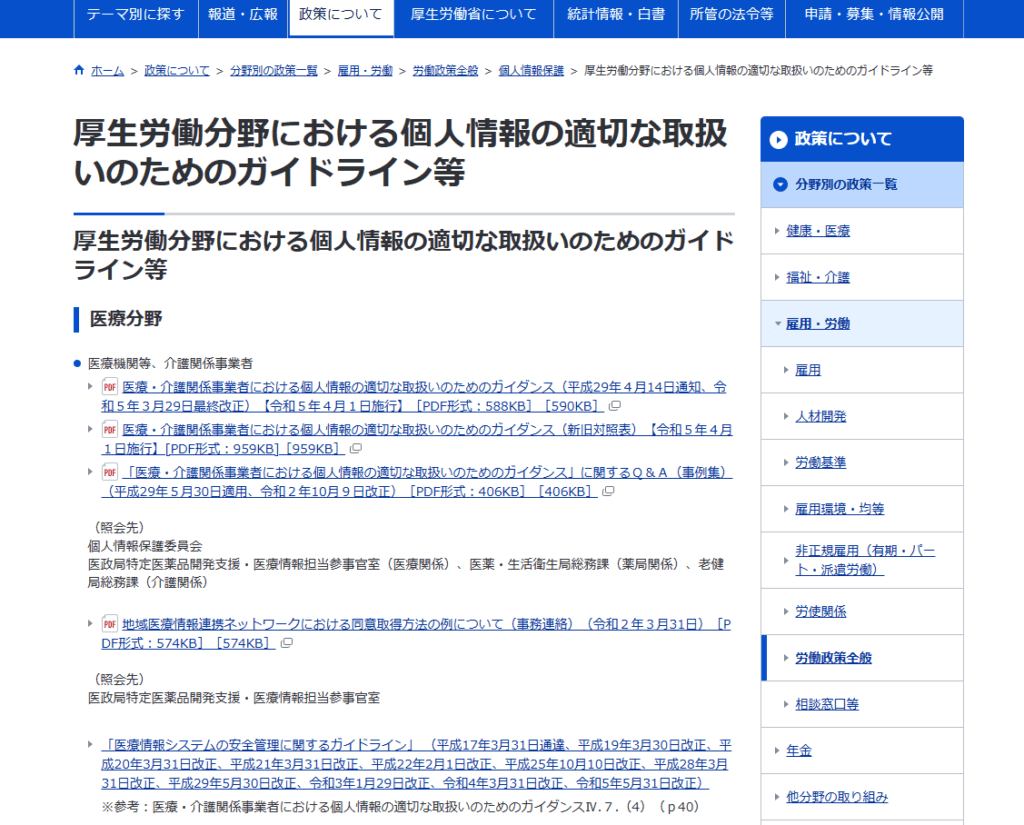
Task: Open the 医療情報システムの安全管理に関するガイドライン link
Action: click(x=258, y=746)
